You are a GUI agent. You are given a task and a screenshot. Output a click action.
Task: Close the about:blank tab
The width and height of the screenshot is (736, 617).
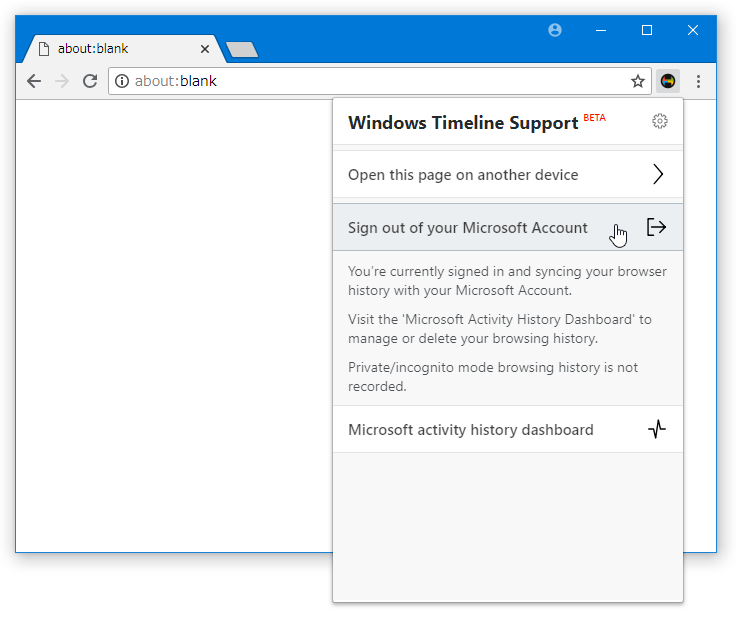[205, 49]
